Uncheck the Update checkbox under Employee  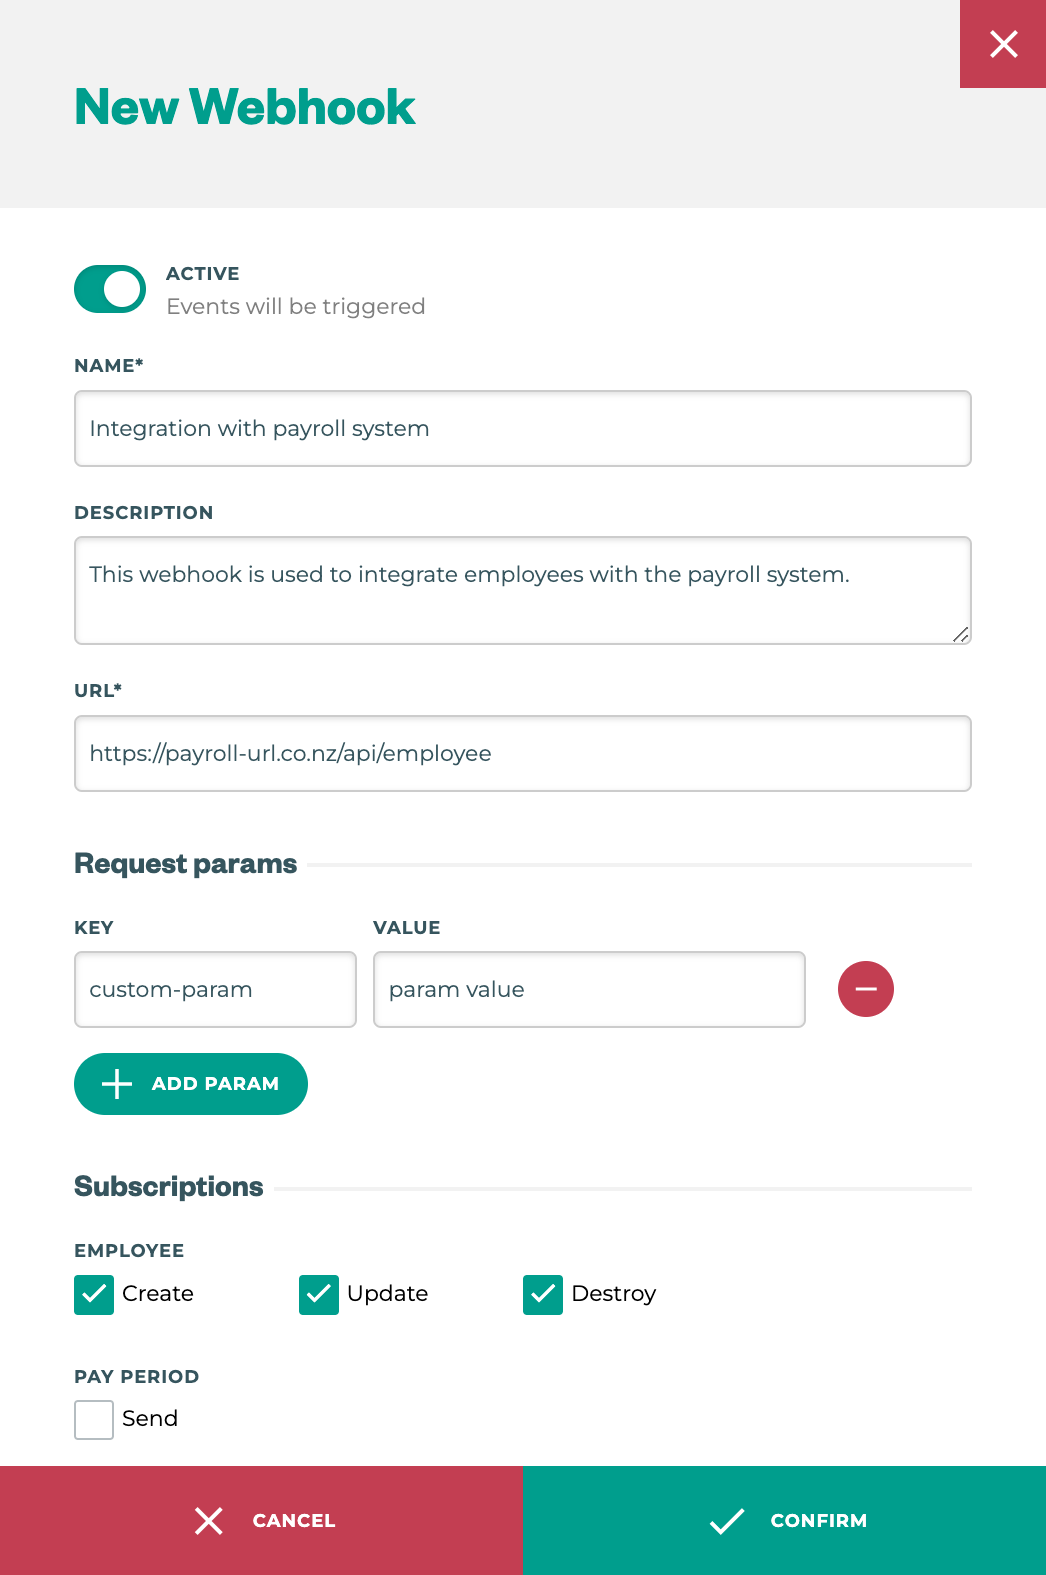click(318, 1294)
